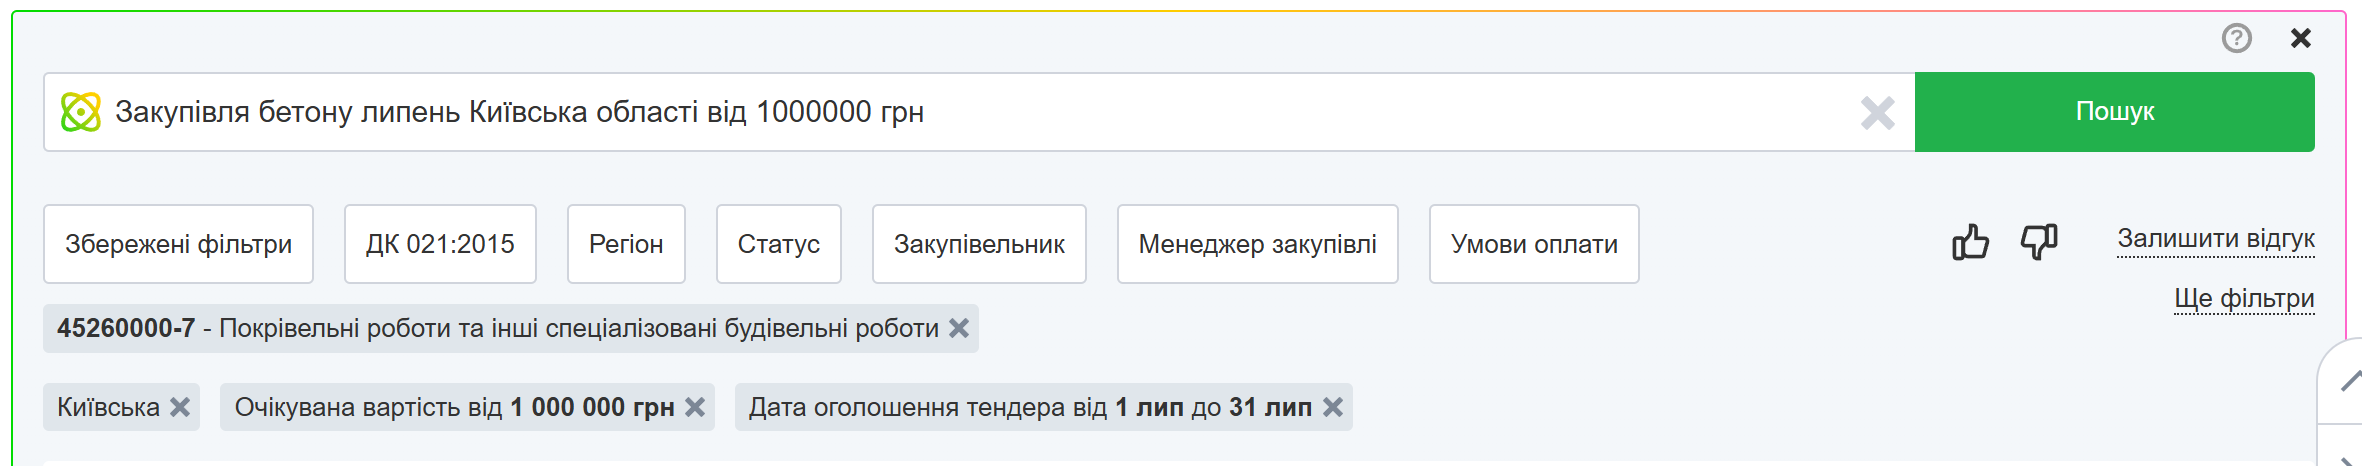Screen dimensions: 2362x466
Task: Open the help question mark icon
Action: pyautogui.click(x=2236, y=38)
